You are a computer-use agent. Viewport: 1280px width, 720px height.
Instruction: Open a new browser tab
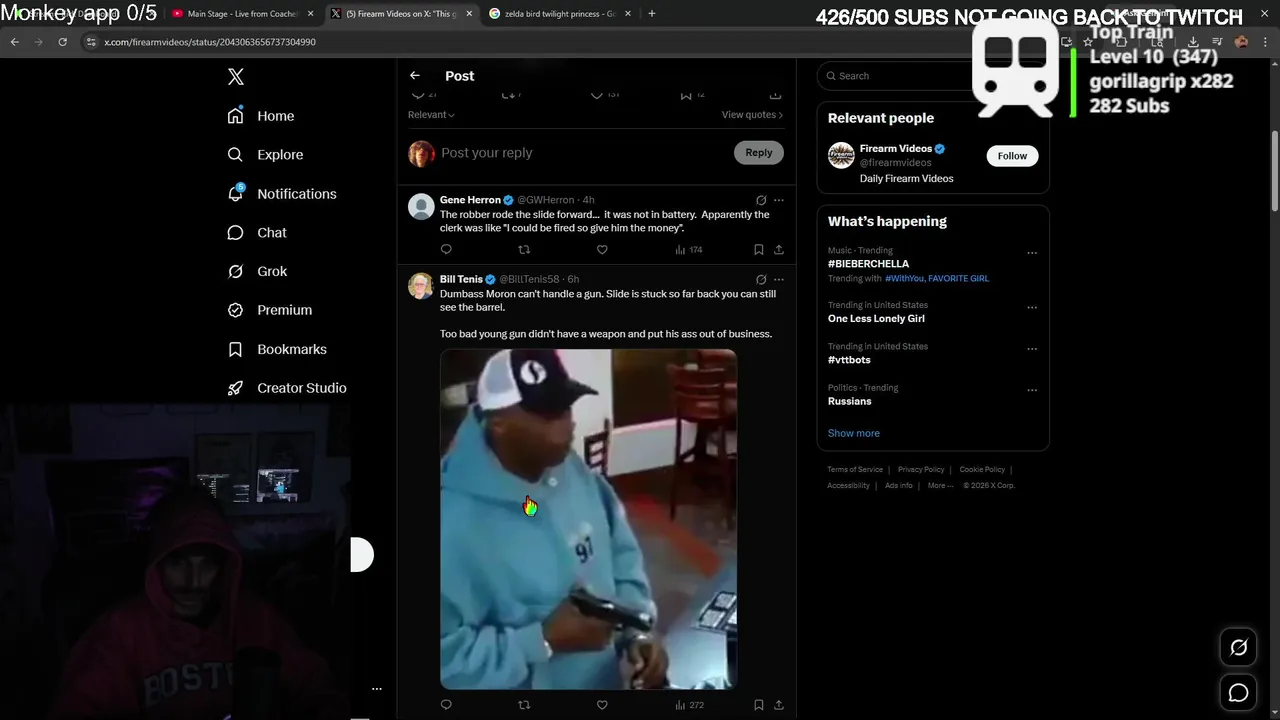point(652,14)
